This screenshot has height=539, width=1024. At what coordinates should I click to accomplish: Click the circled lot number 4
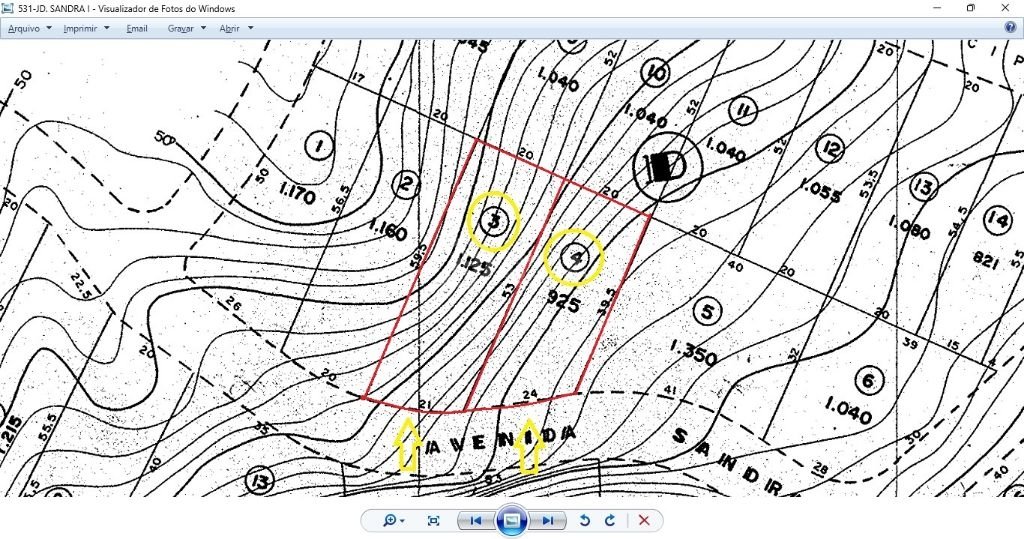click(574, 257)
